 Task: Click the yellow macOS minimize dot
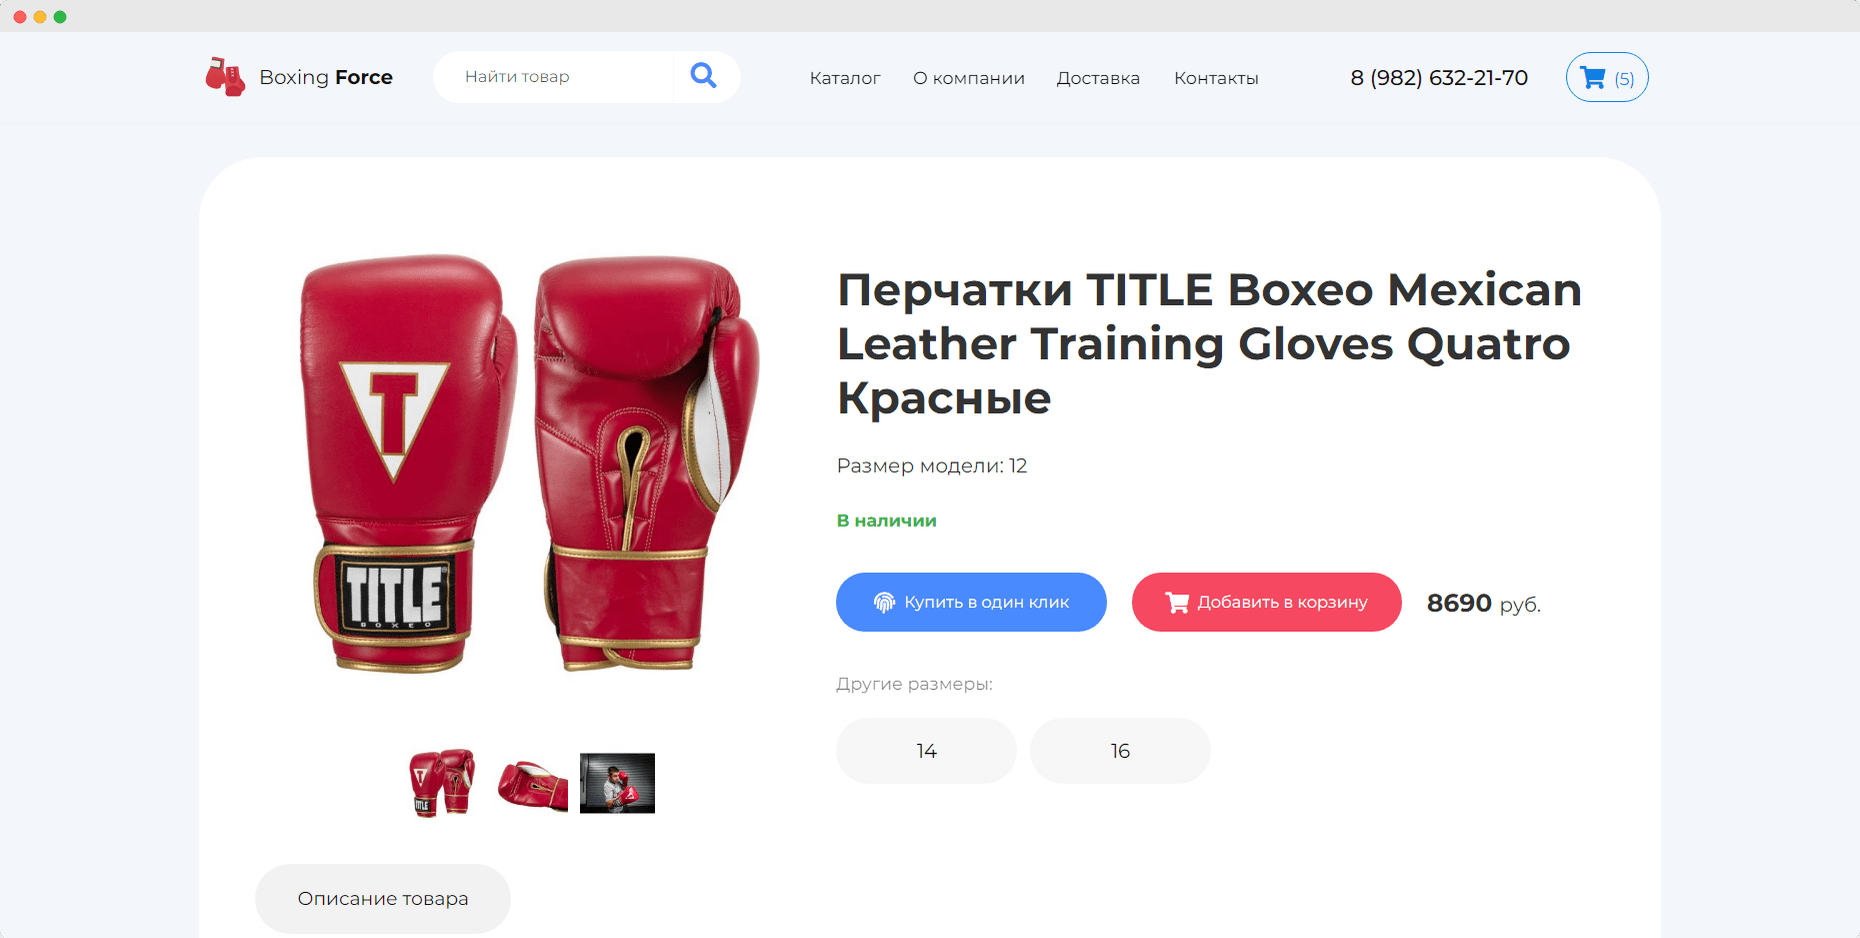pyautogui.click(x=40, y=17)
